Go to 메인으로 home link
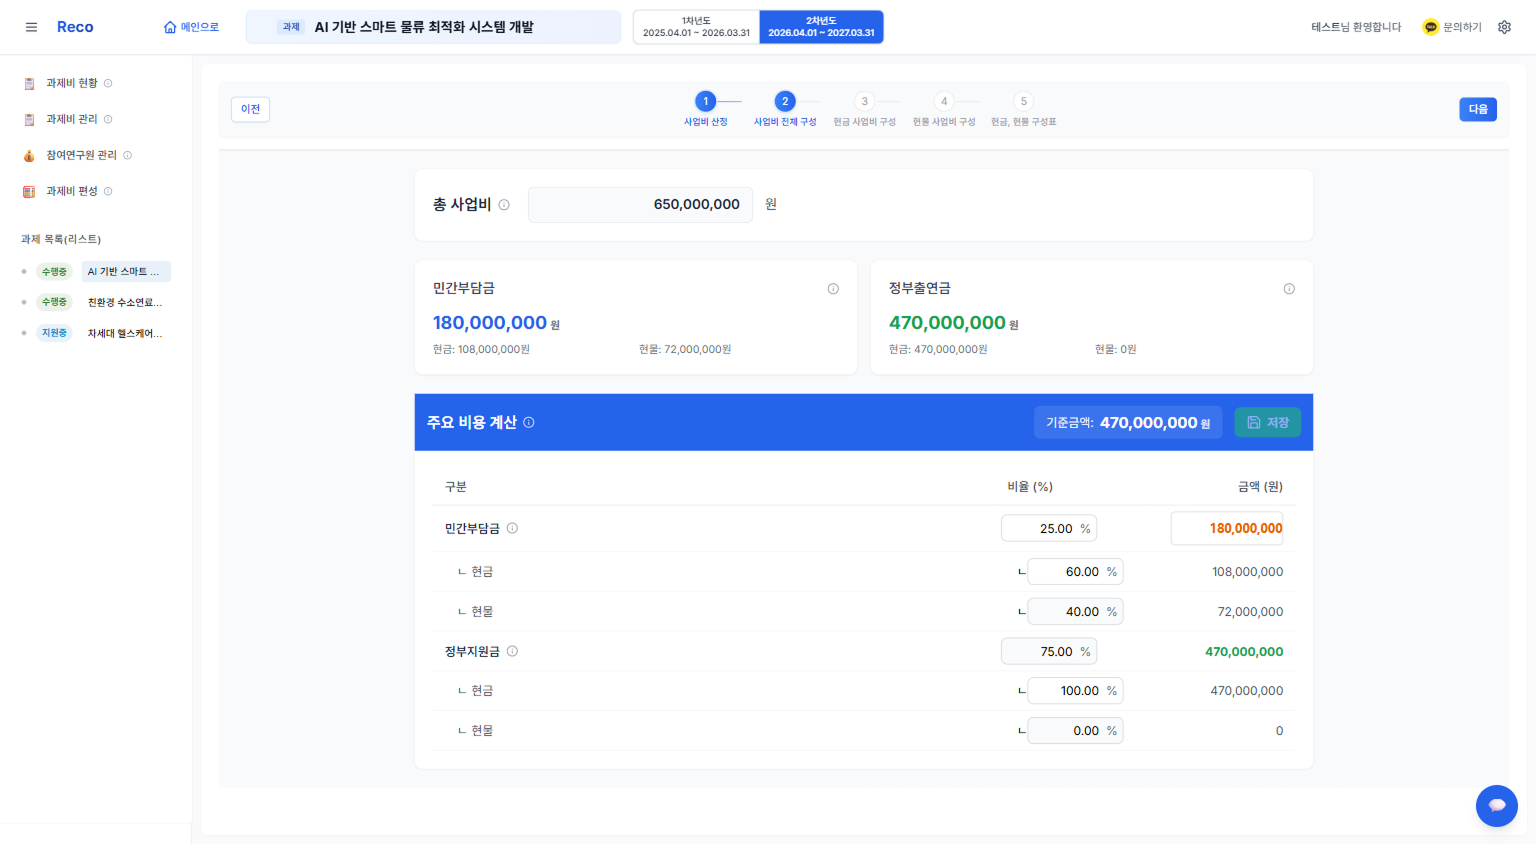Image resolution: width=1536 pixels, height=844 pixels. pyautogui.click(x=191, y=27)
